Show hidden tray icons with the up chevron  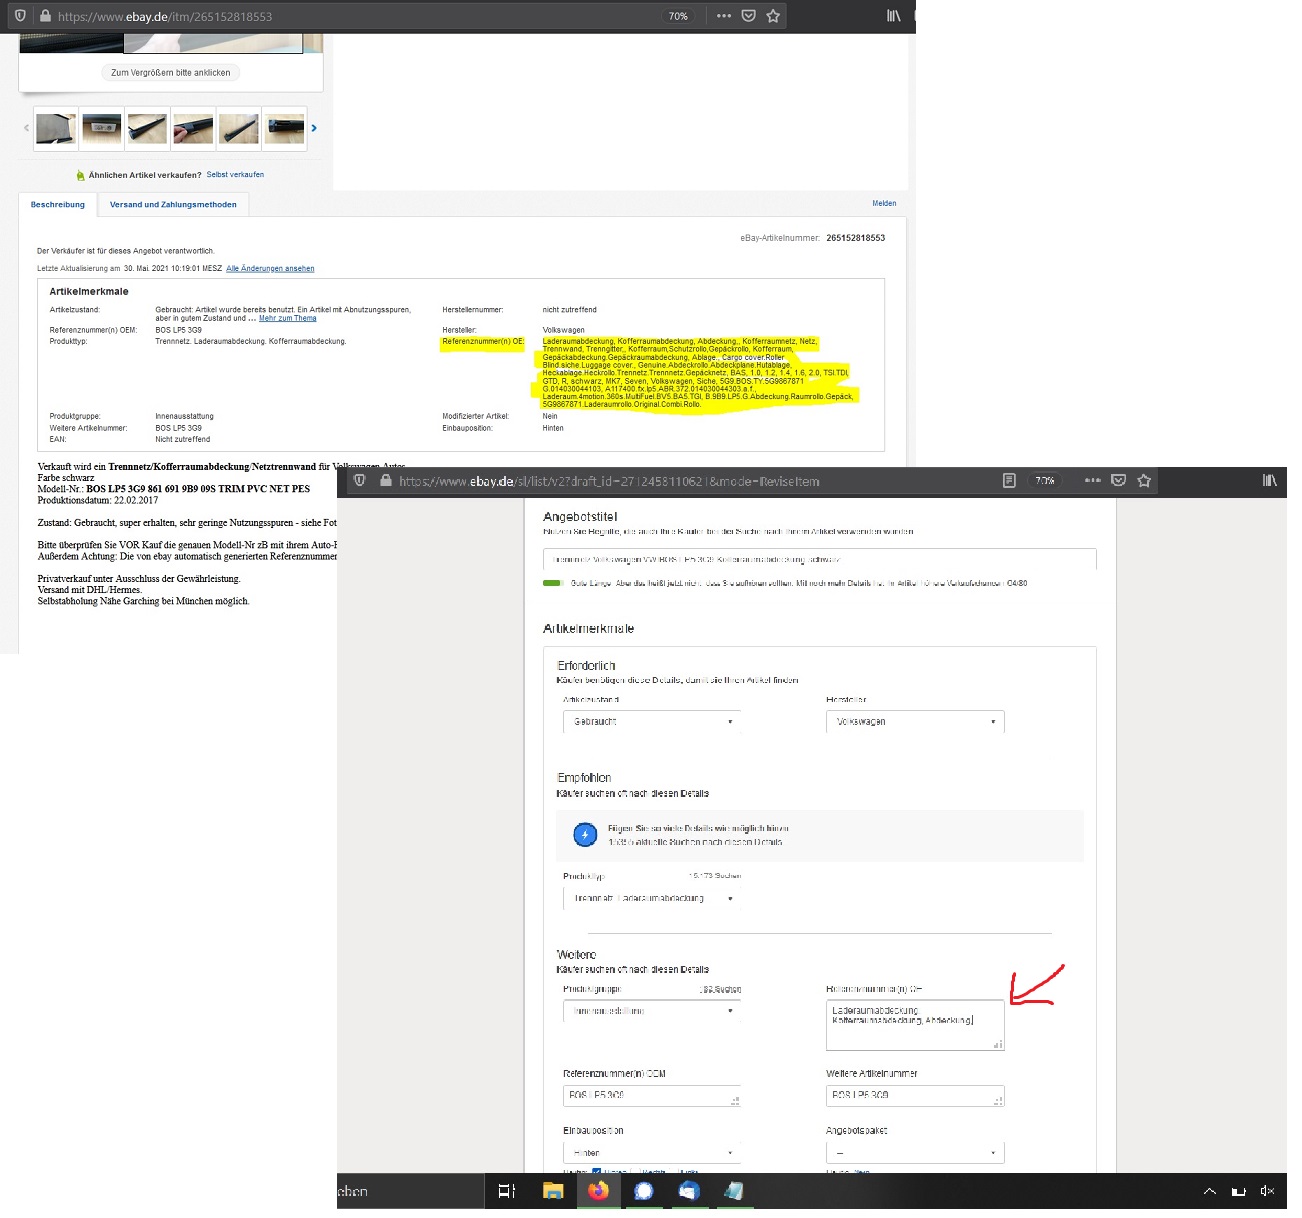click(1209, 1191)
